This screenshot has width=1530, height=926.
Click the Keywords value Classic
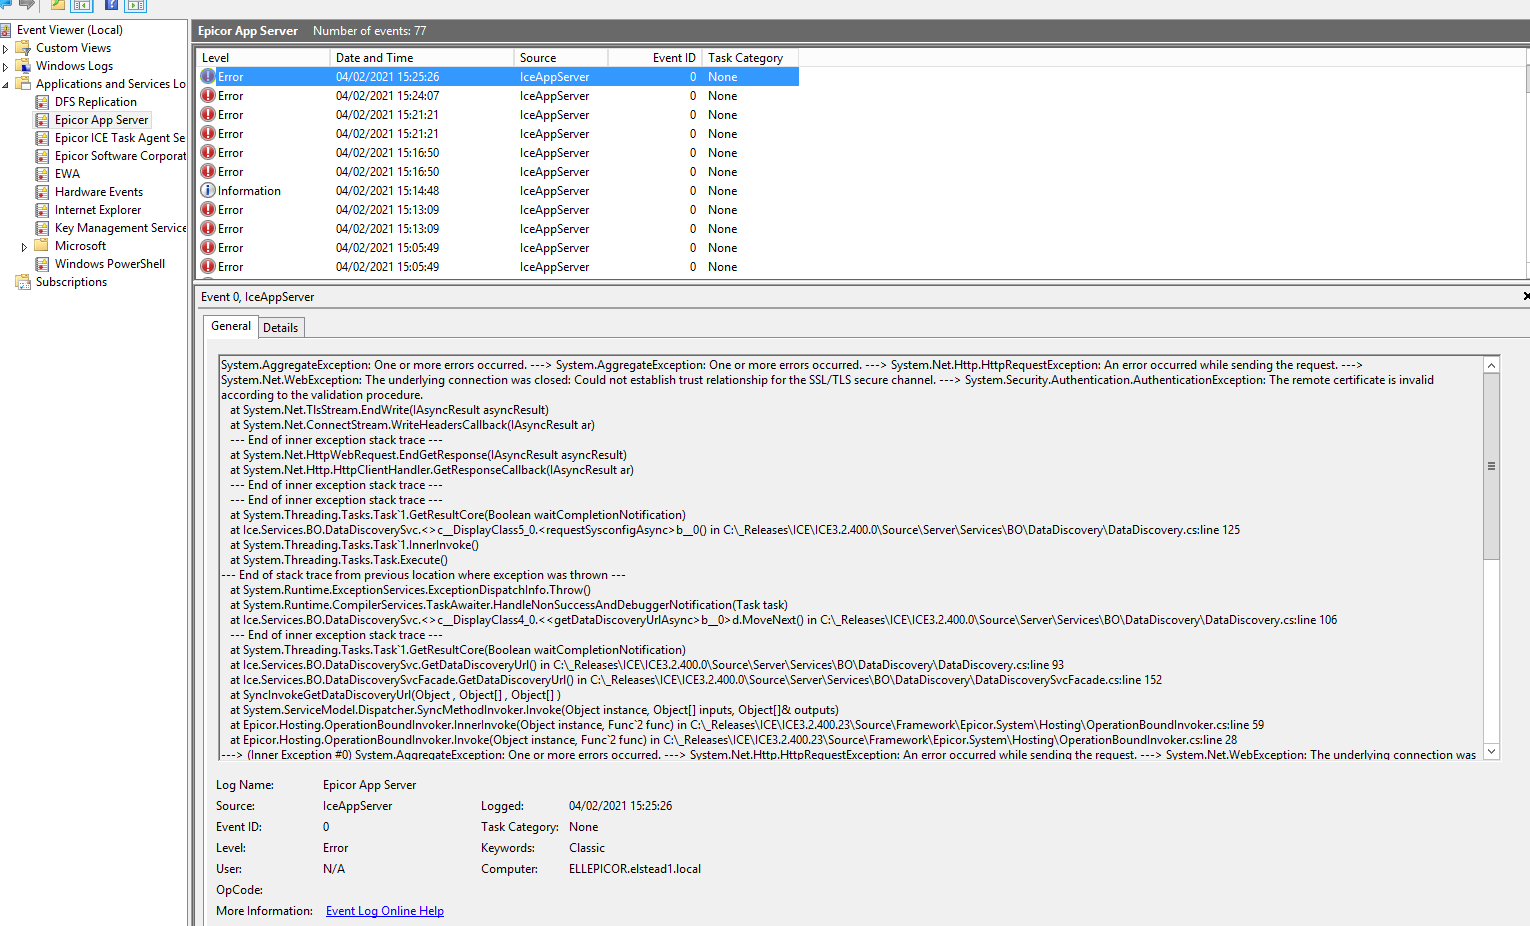coord(587,848)
